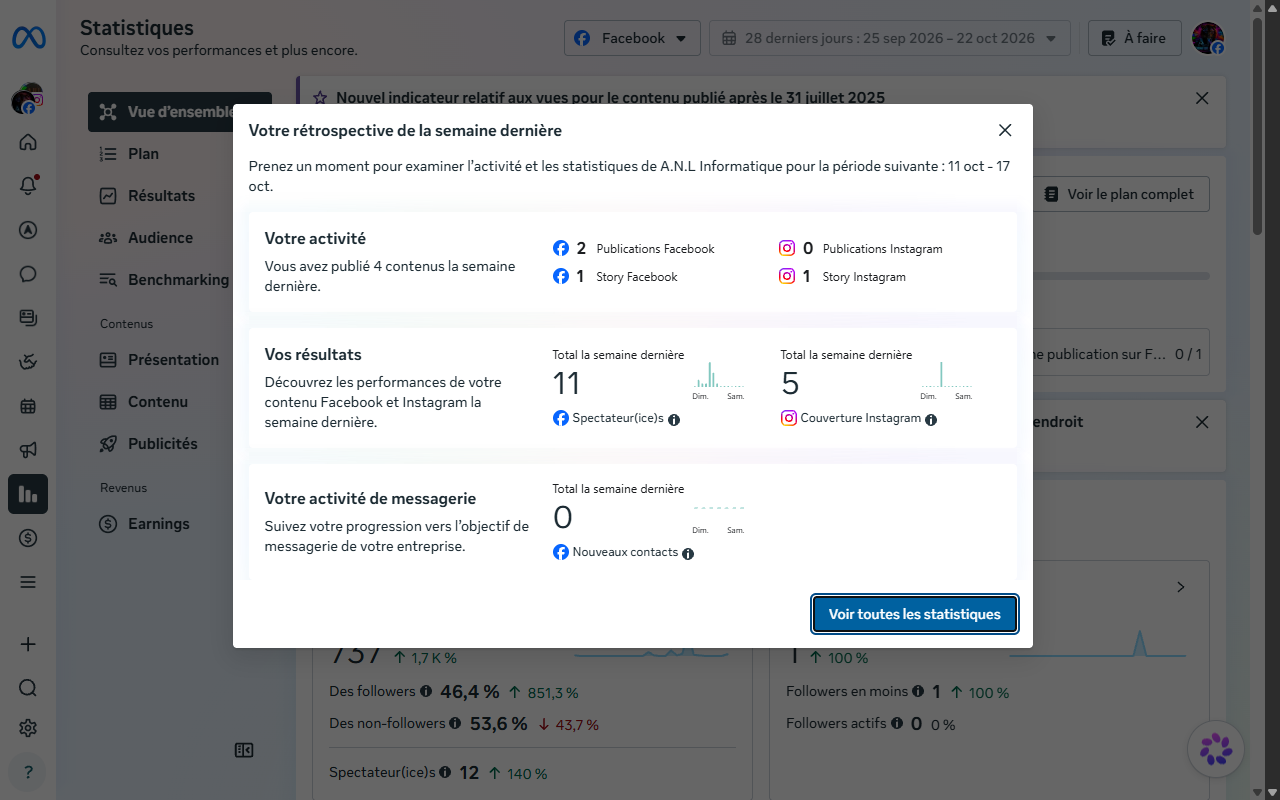The height and width of the screenshot is (800, 1280).
Task: Open settings gear in left rail
Action: click(x=28, y=728)
